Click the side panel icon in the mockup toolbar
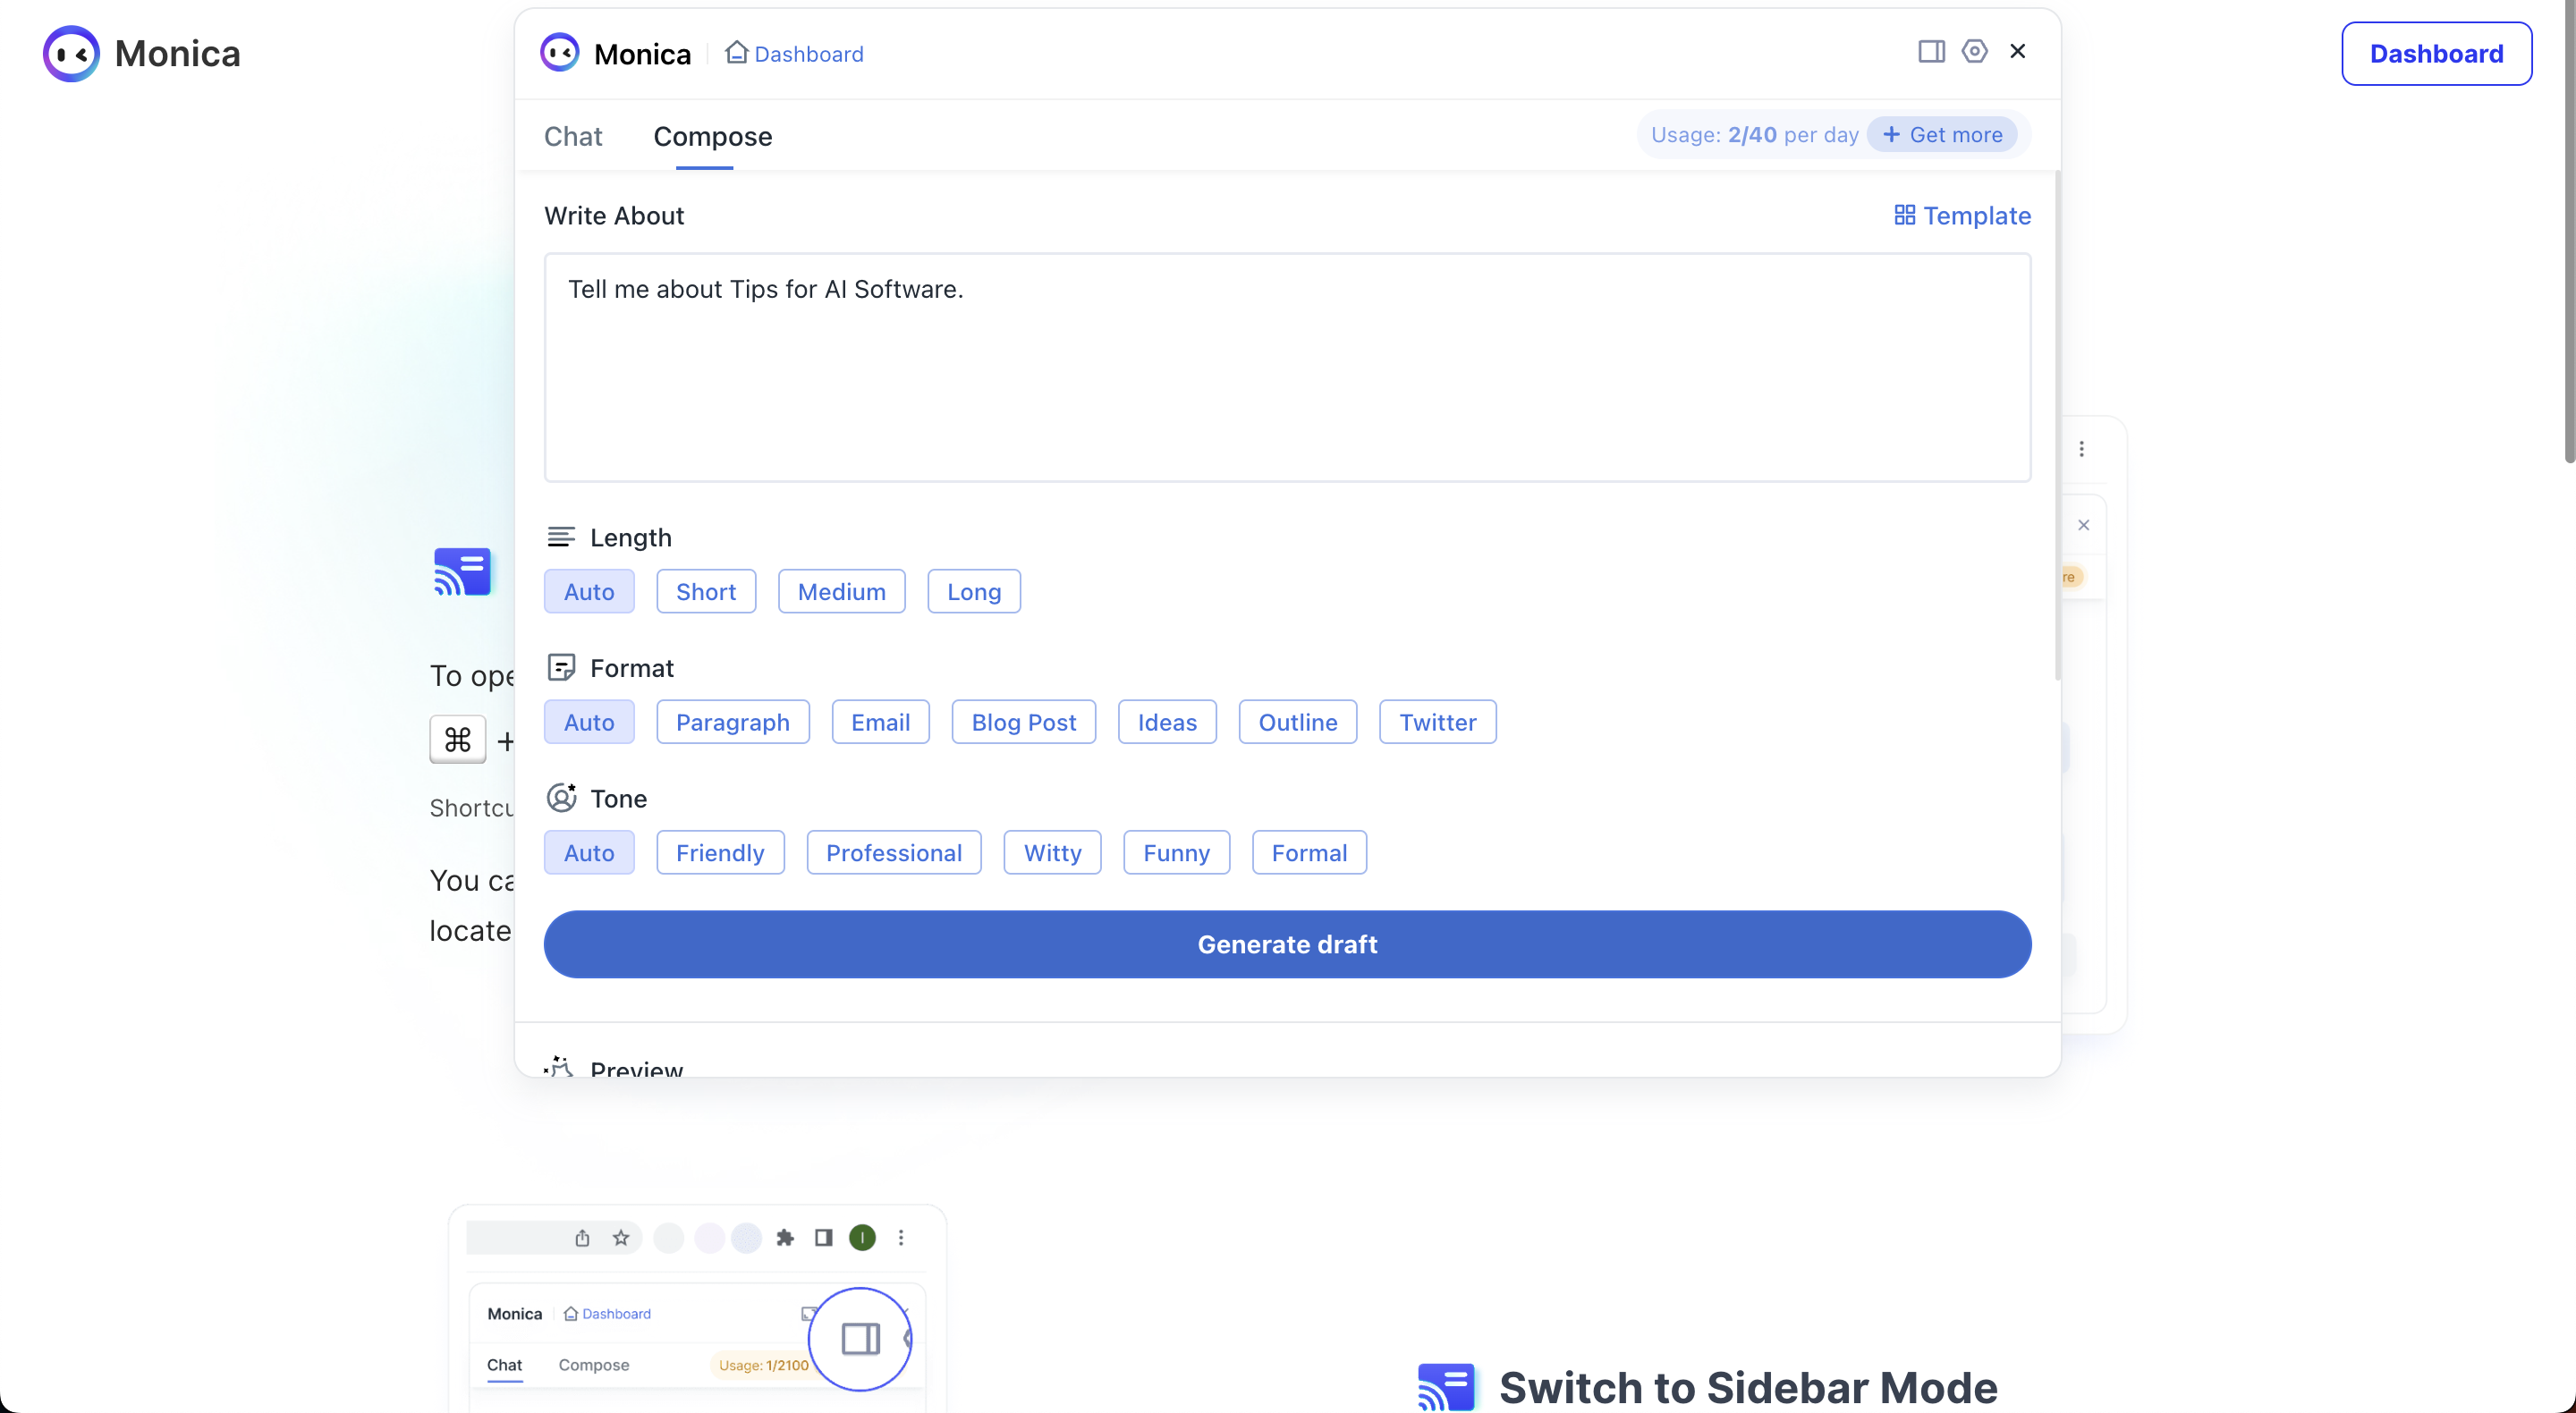 point(823,1238)
